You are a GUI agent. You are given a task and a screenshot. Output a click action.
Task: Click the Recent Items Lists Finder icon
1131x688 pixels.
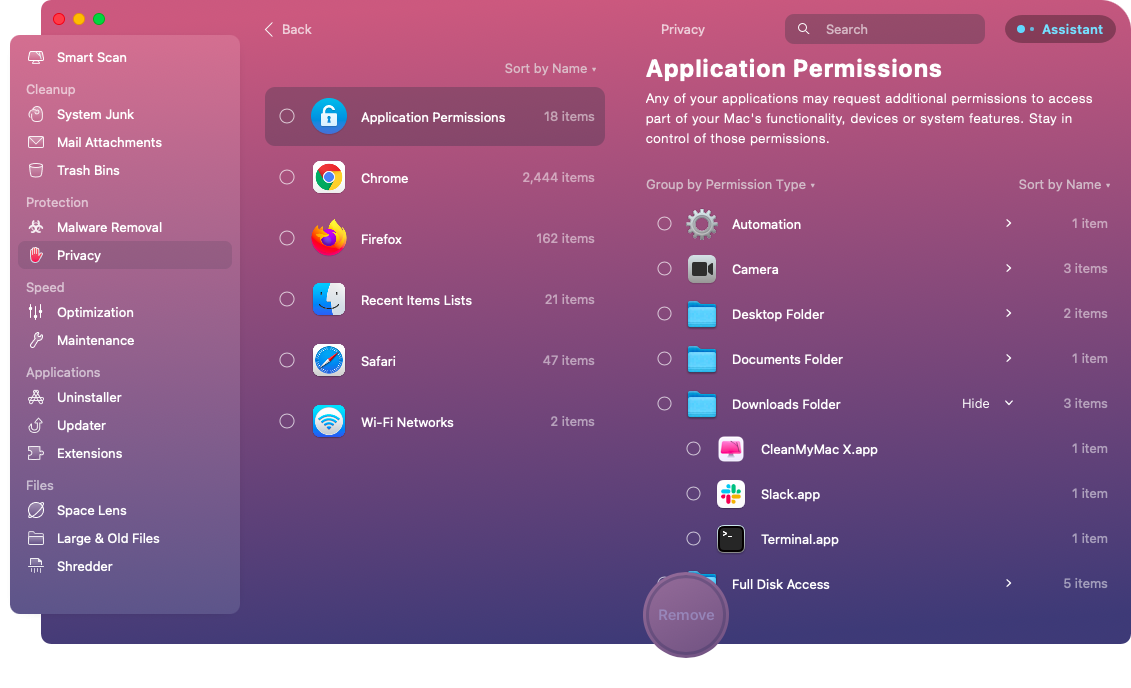[329, 299]
